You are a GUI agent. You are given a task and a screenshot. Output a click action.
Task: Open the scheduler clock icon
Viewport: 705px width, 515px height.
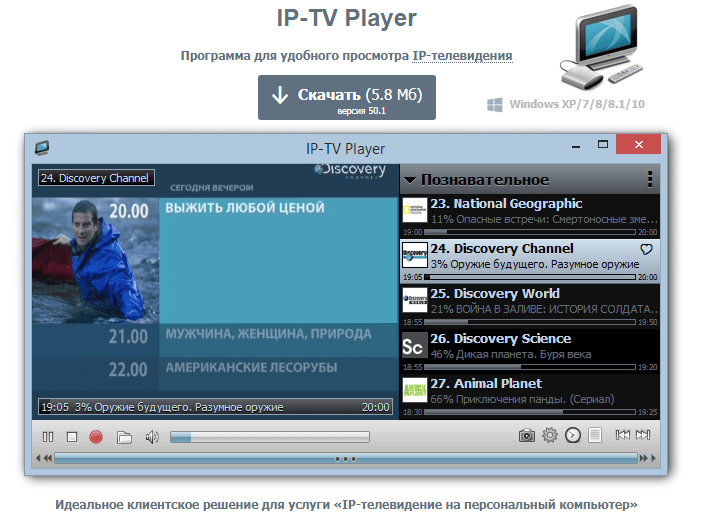[x=572, y=435]
